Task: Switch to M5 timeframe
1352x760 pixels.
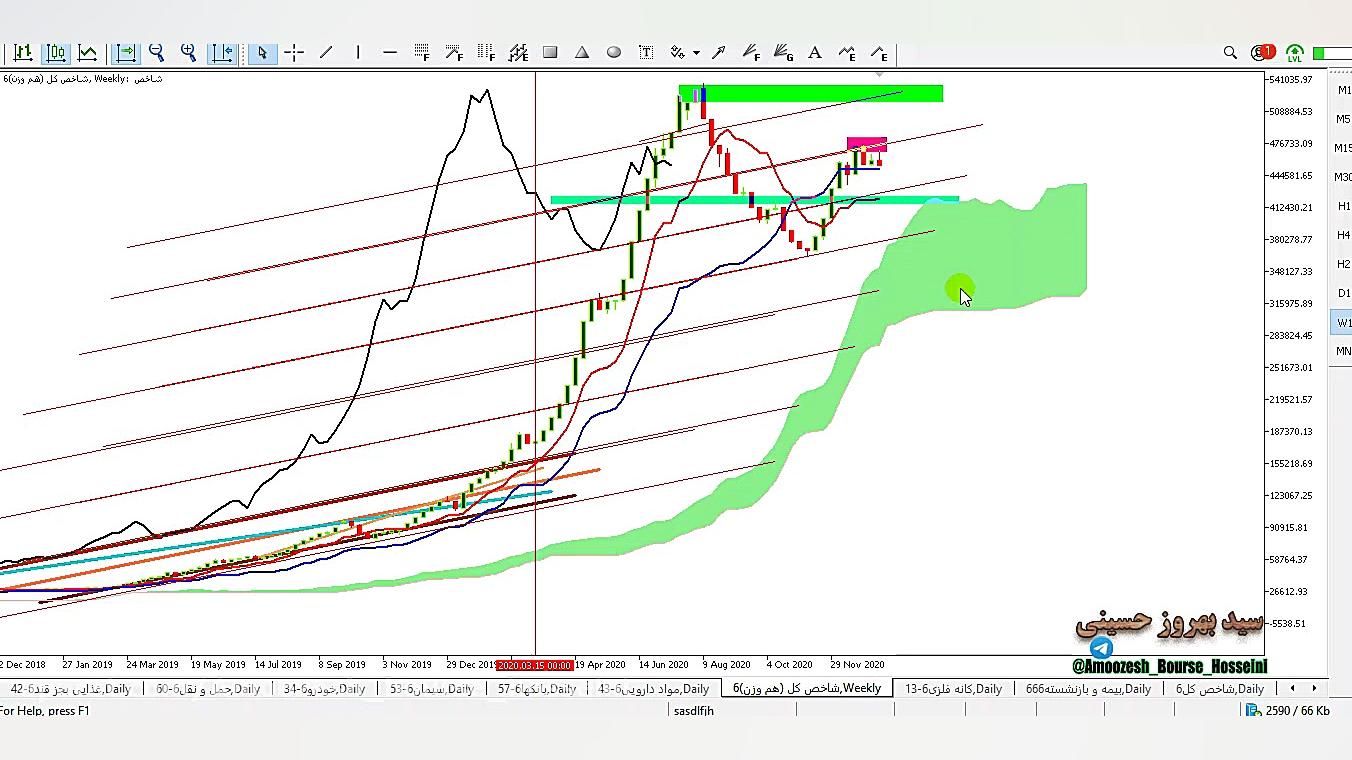Action: click(1343, 119)
